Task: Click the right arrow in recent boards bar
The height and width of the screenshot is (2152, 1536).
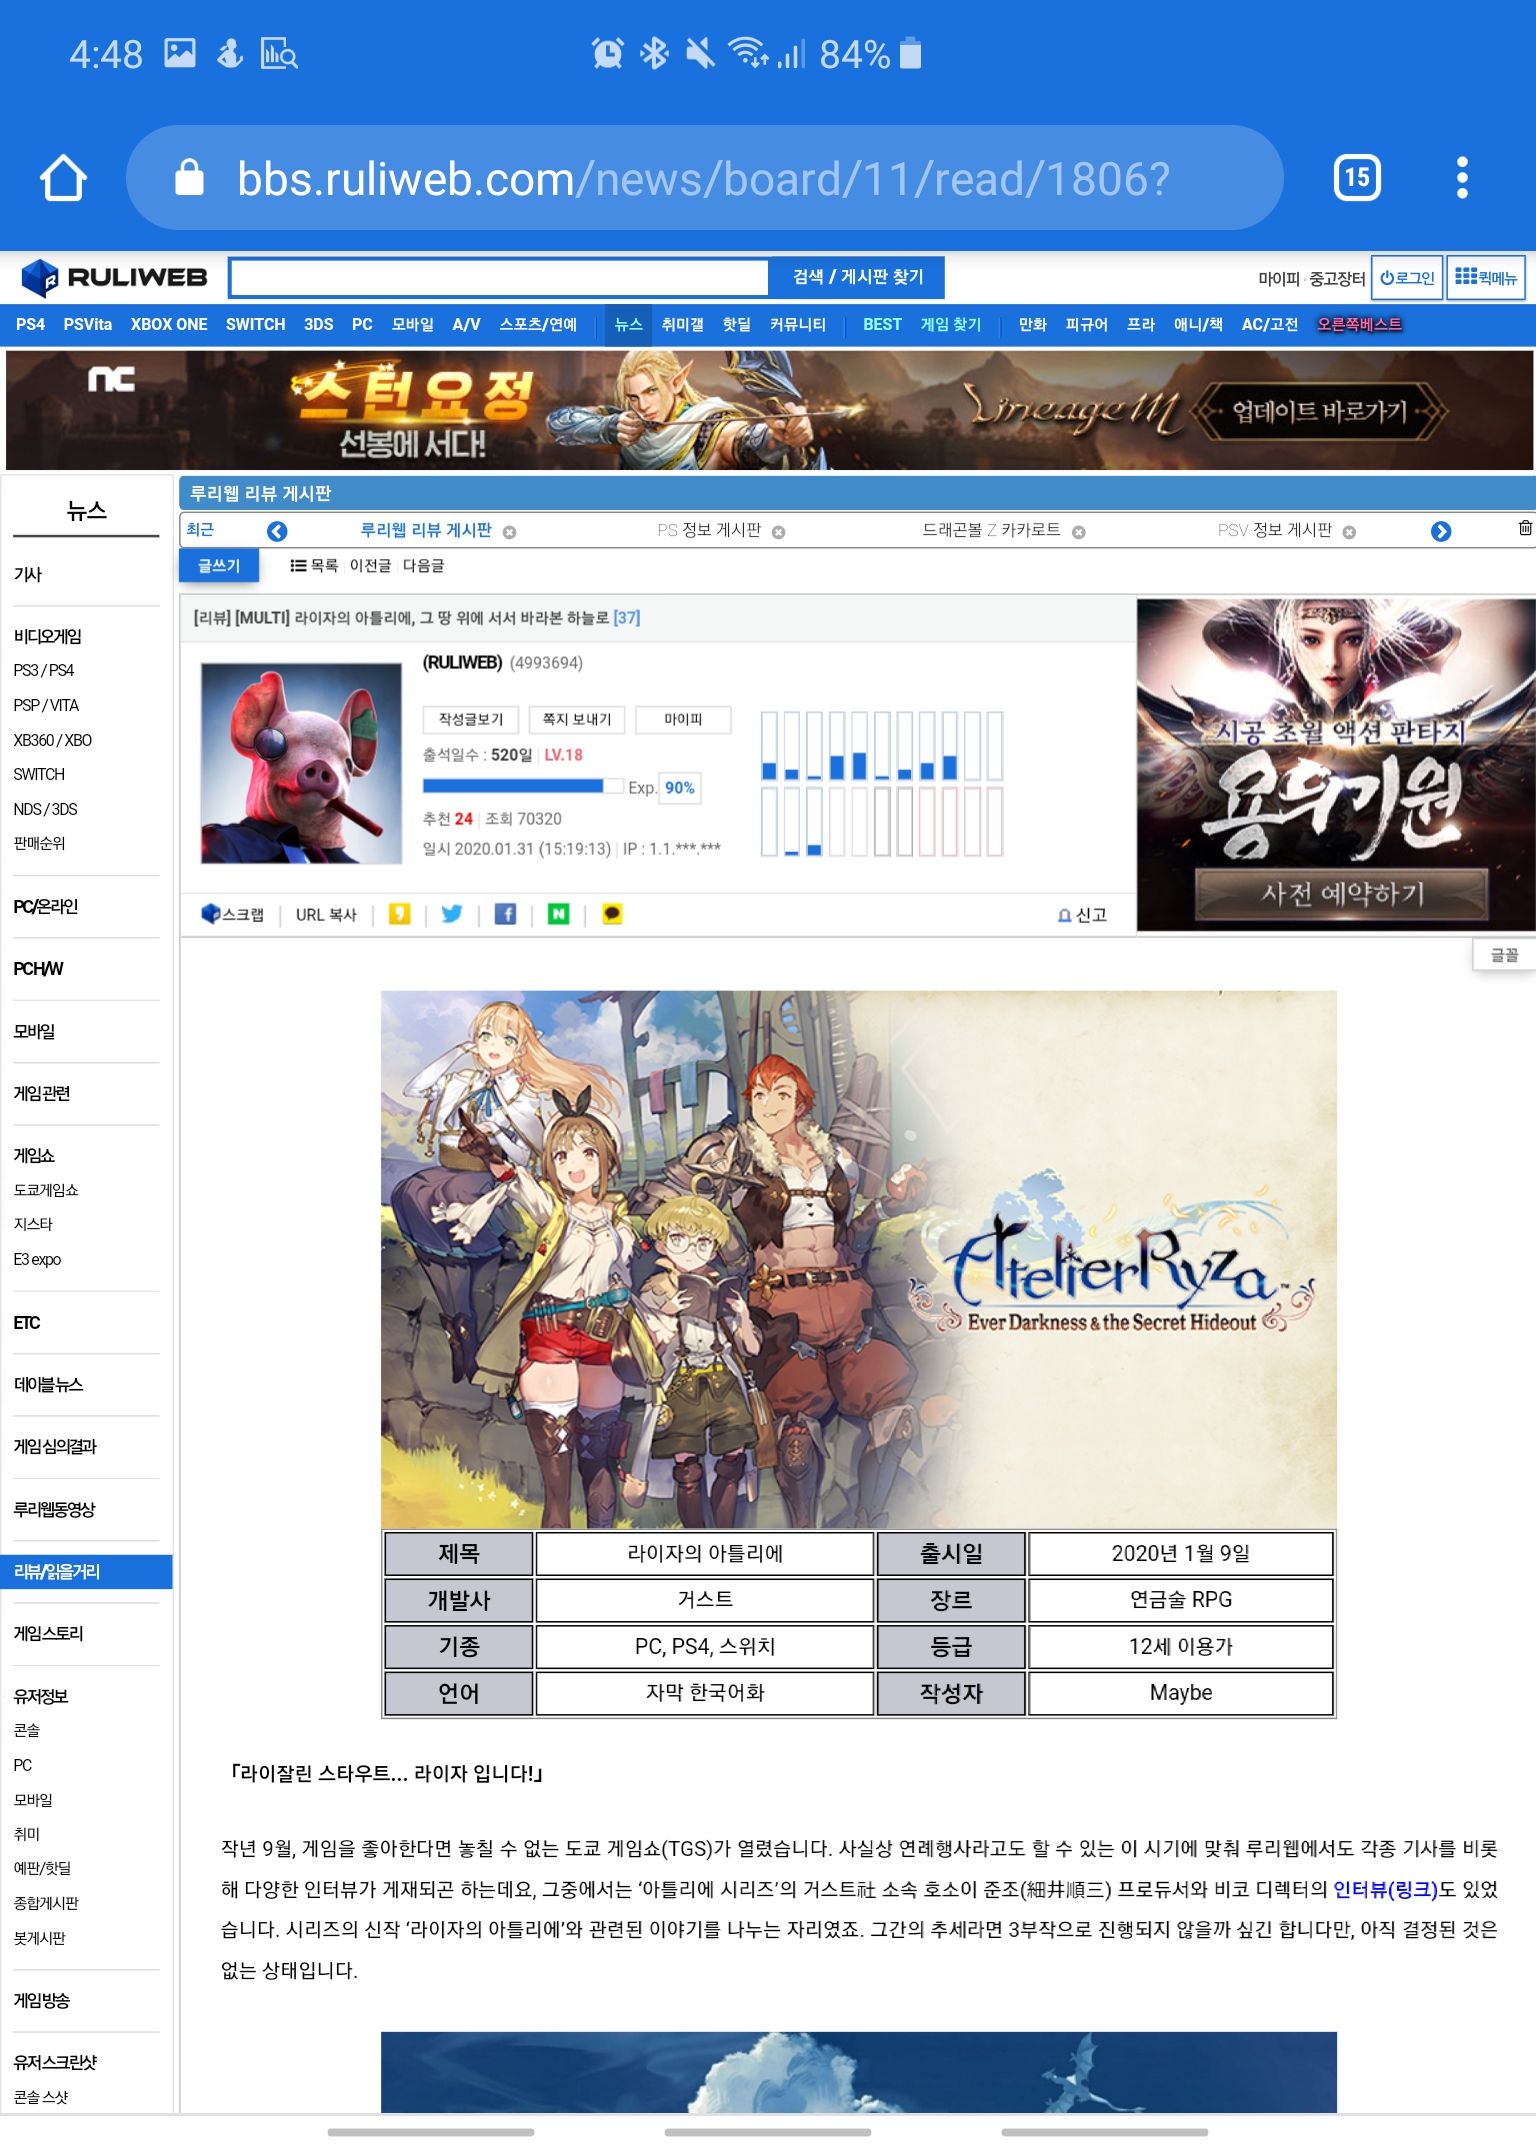Action: tap(1440, 531)
